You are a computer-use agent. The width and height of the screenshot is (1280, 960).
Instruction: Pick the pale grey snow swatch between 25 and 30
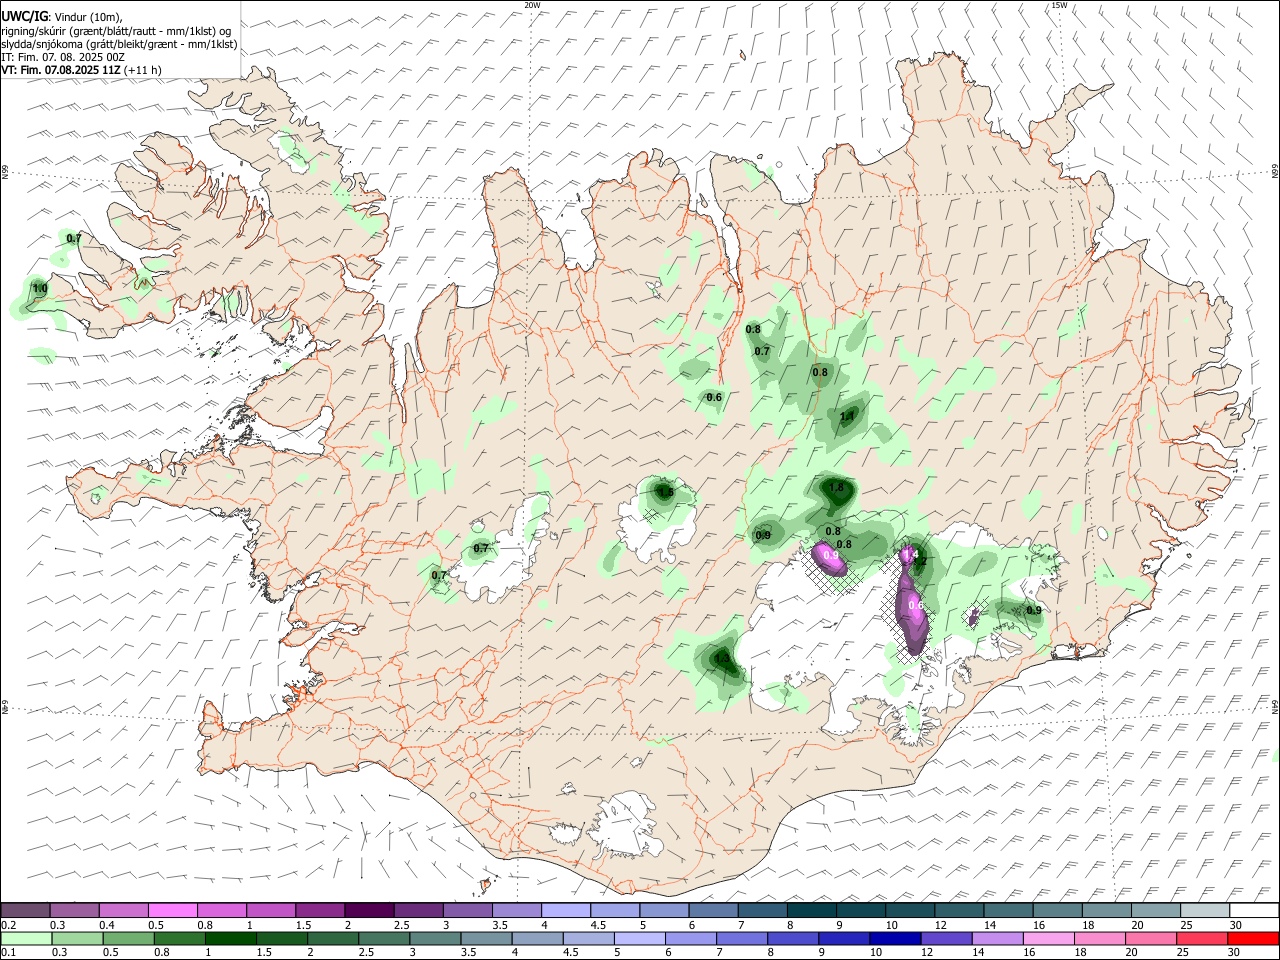[1206, 910]
